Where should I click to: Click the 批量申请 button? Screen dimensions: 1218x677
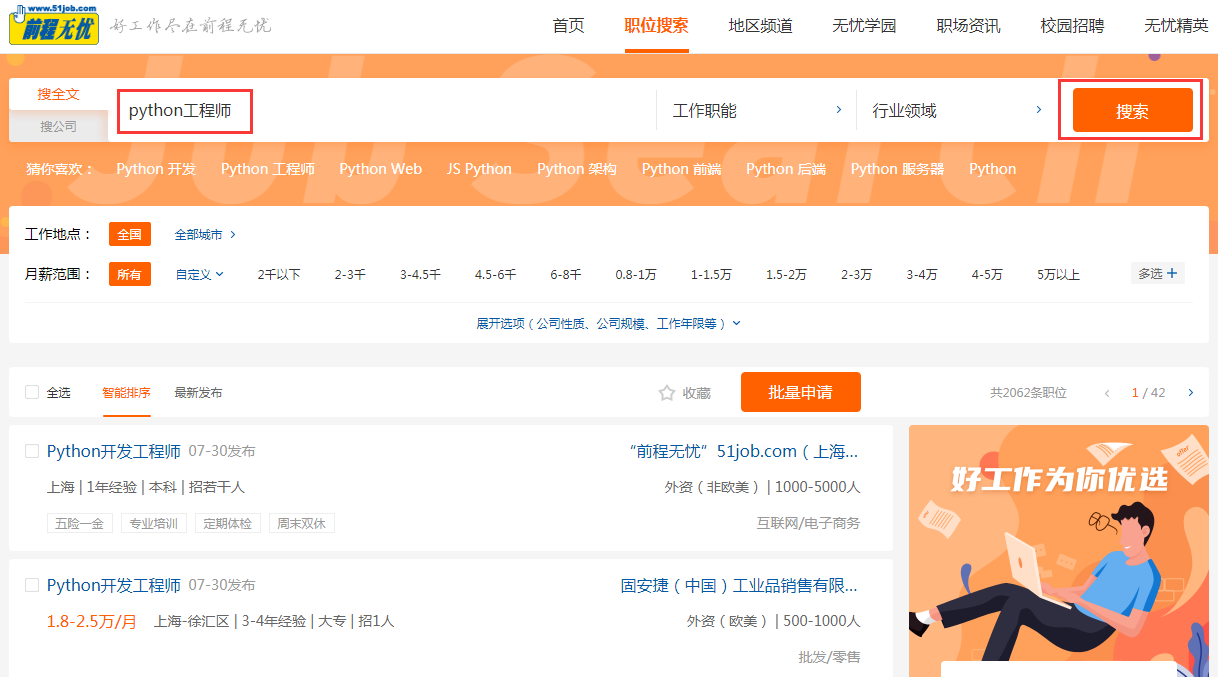pyautogui.click(x=800, y=392)
